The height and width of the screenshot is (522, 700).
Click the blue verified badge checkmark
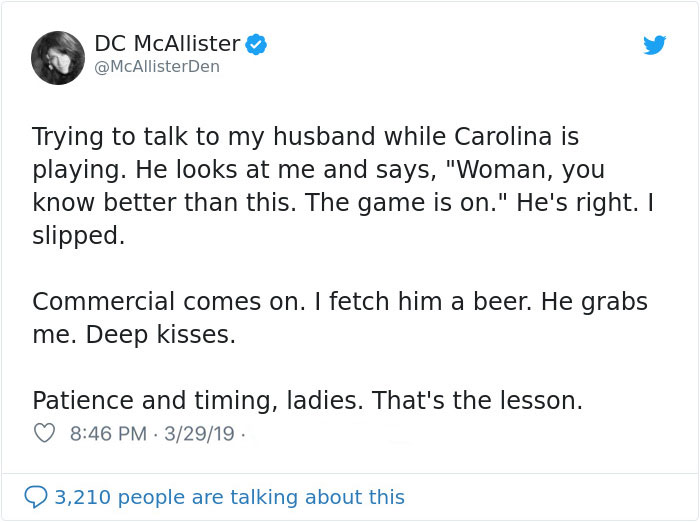(256, 44)
